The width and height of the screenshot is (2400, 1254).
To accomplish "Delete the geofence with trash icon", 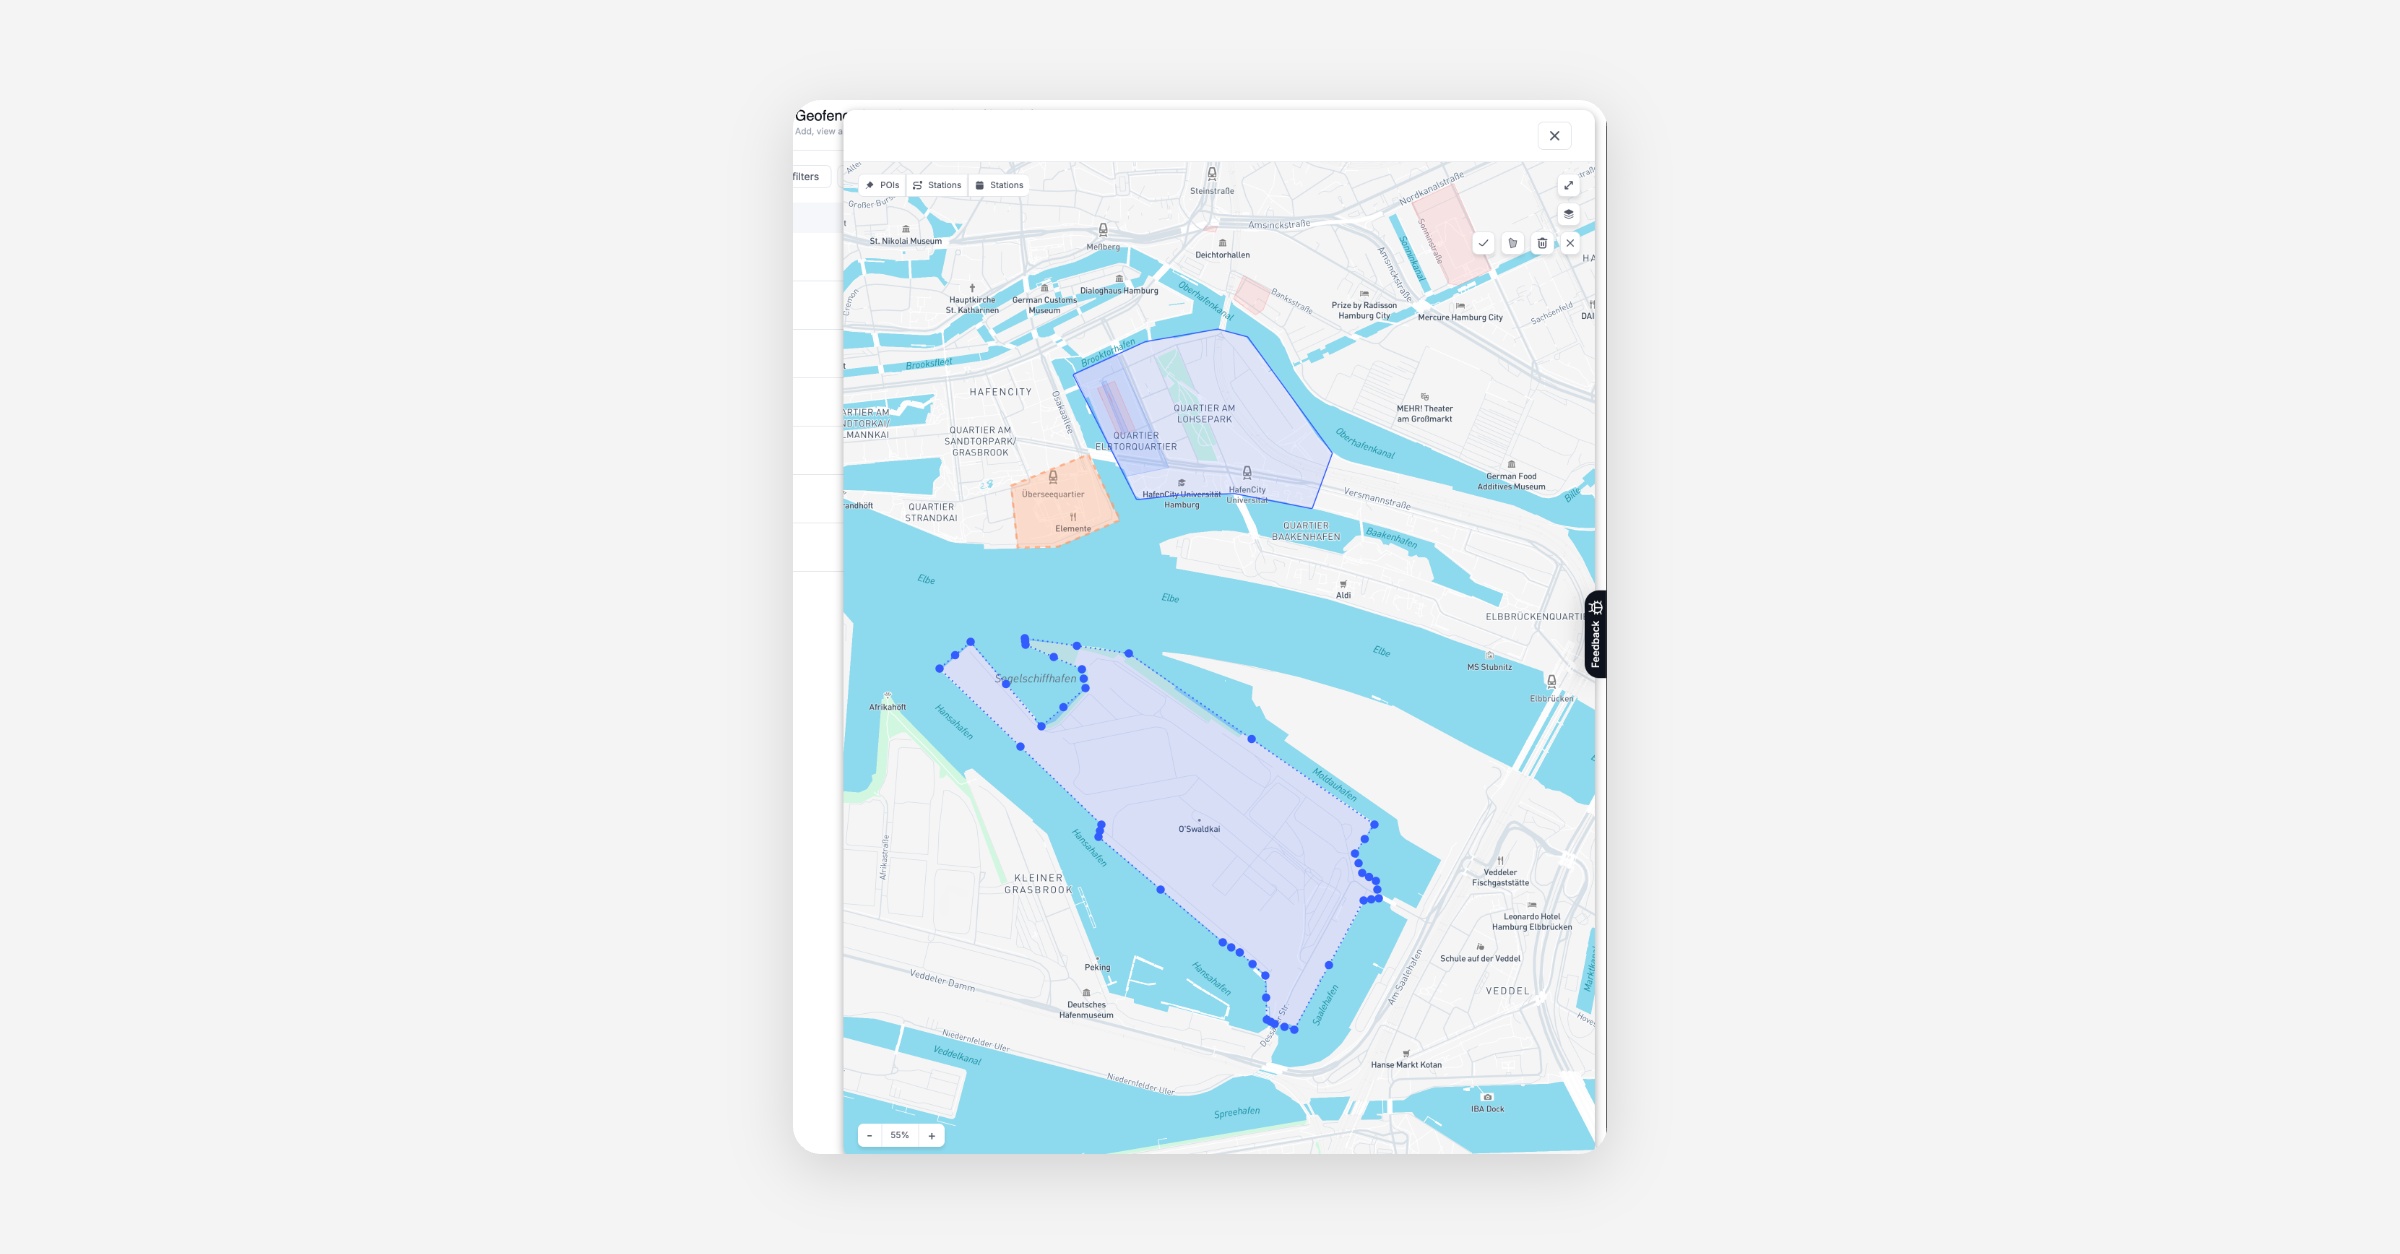I will tap(1542, 243).
